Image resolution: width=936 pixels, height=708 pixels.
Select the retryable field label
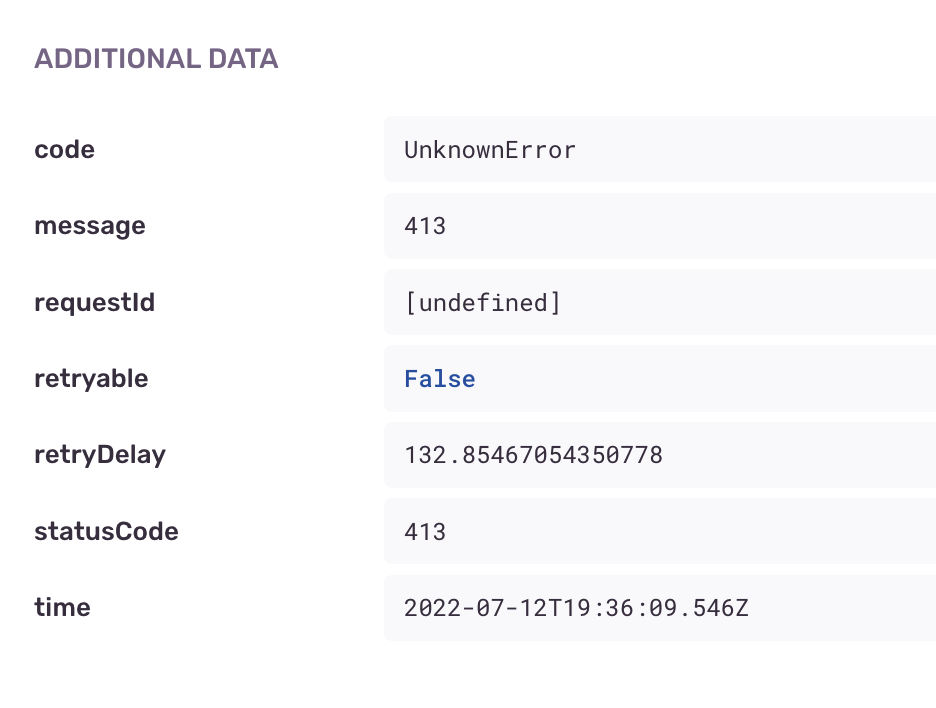(x=91, y=378)
